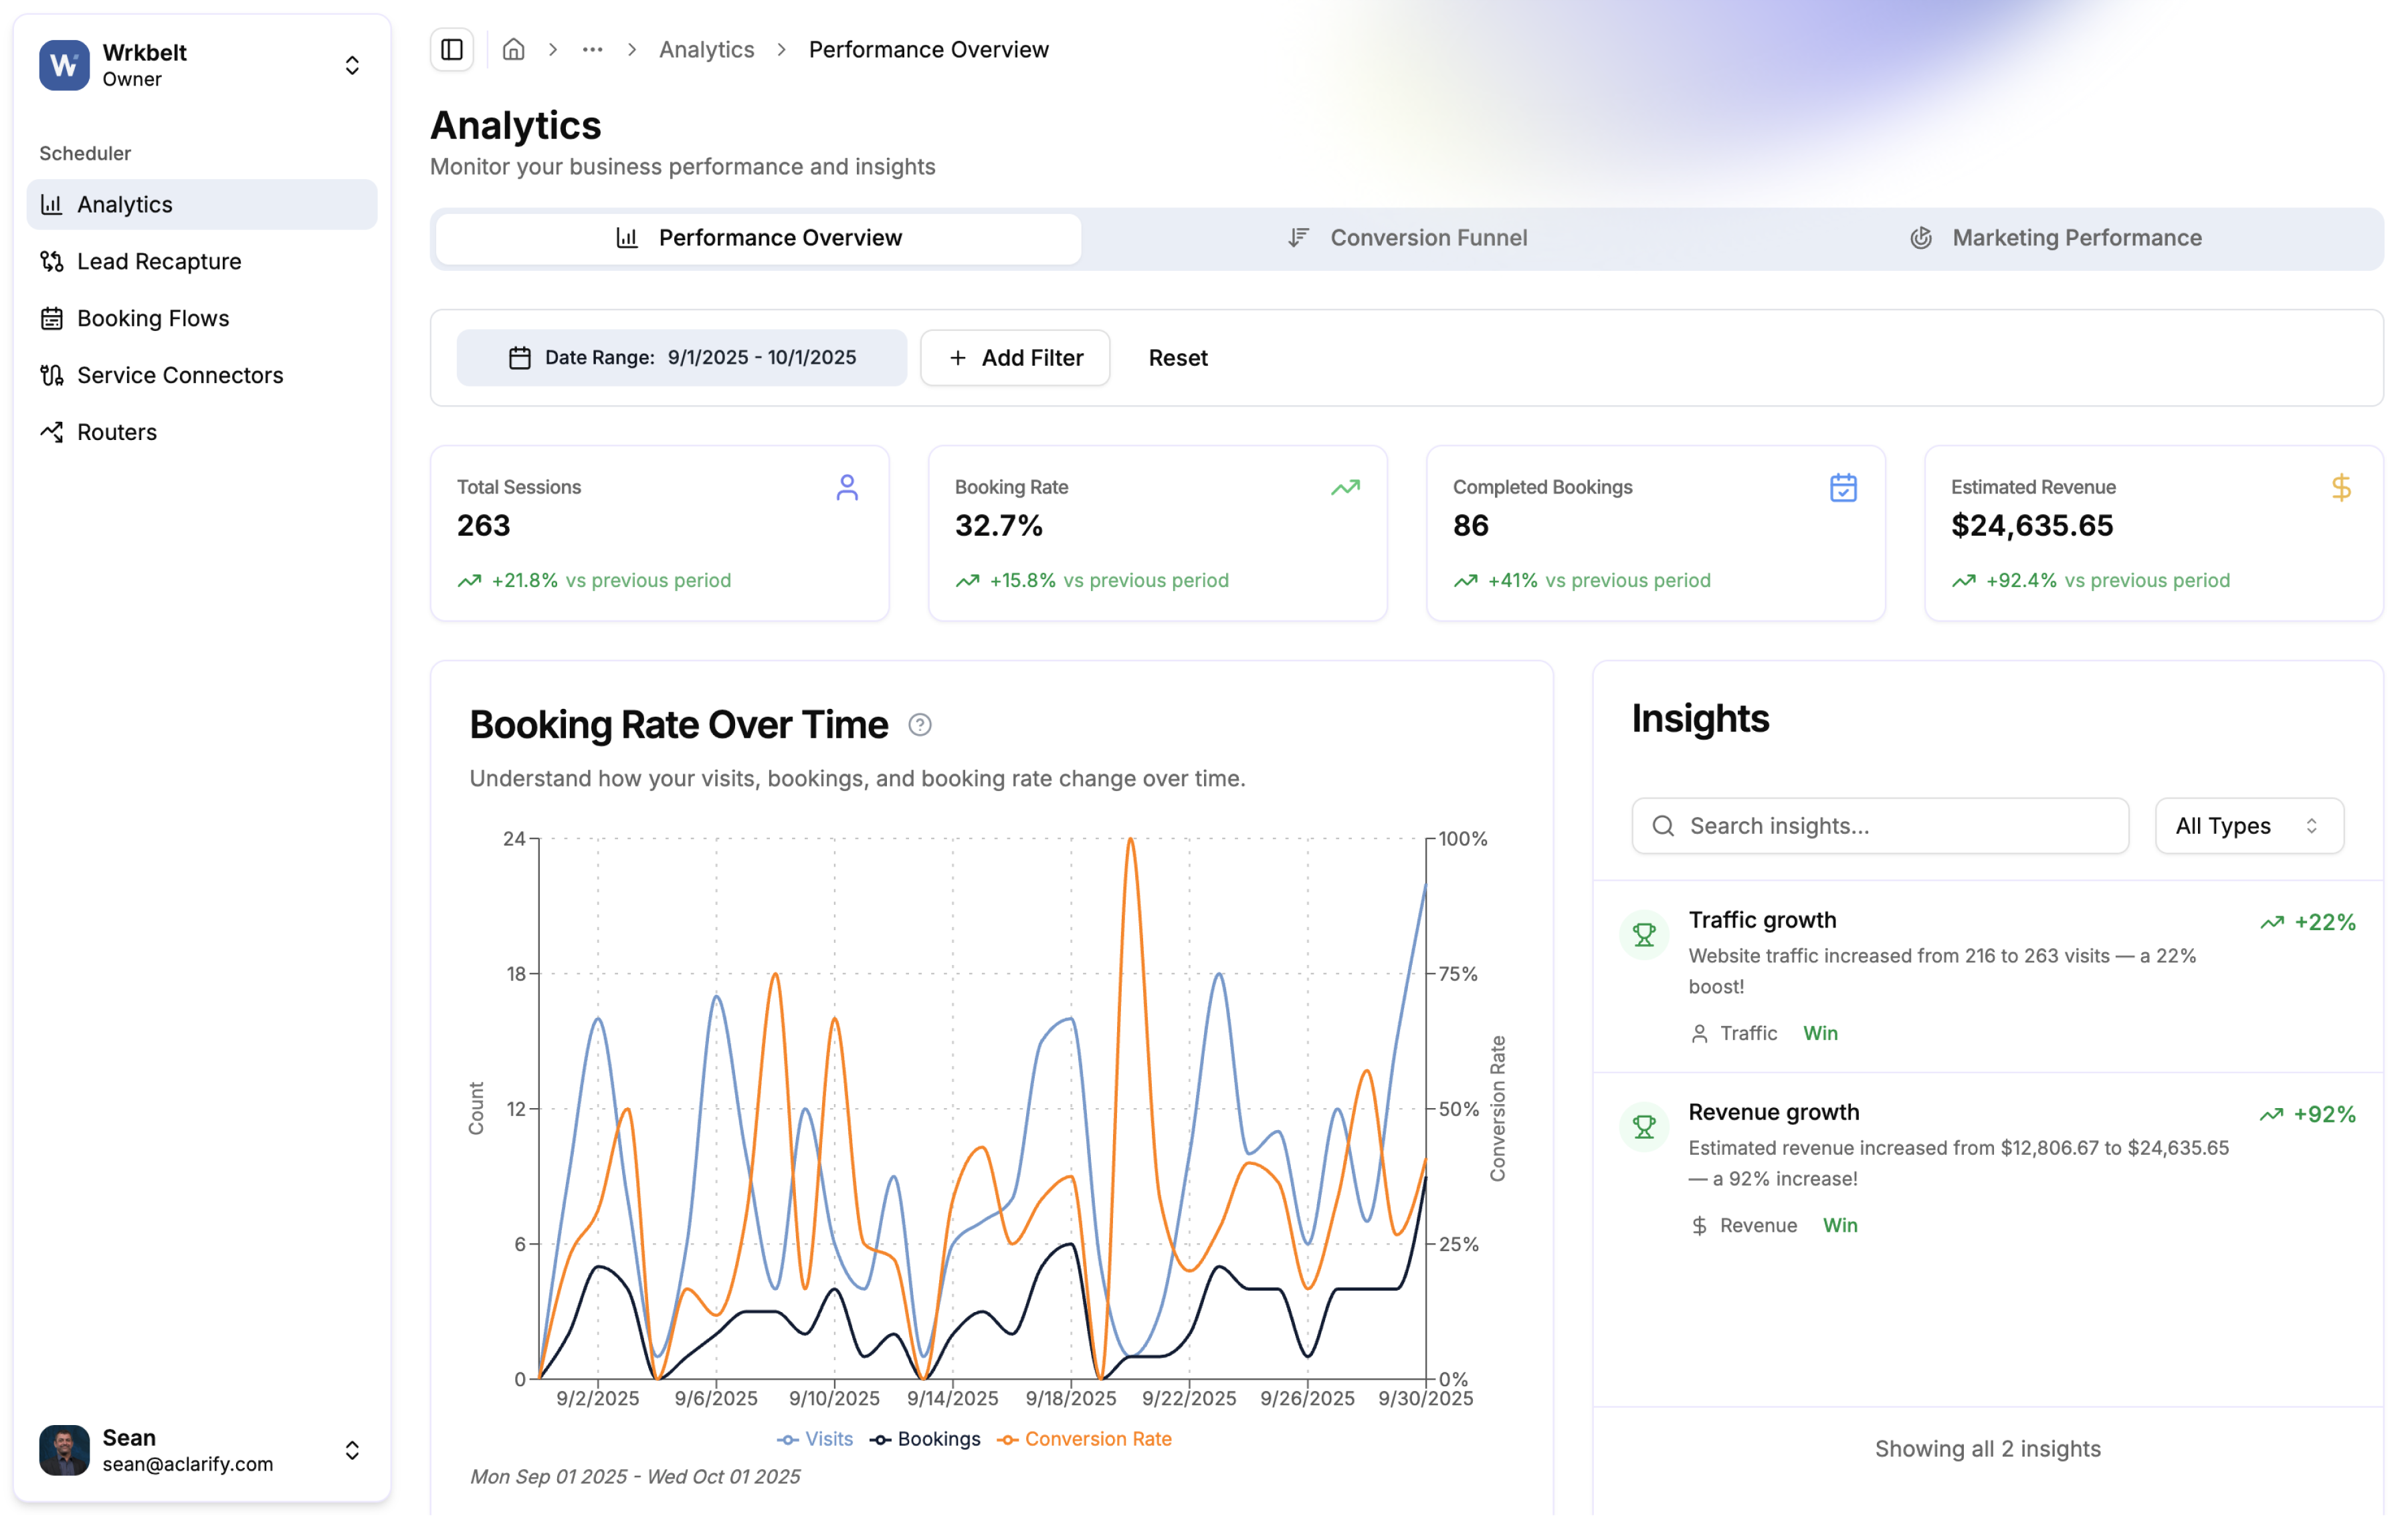Click the home breadcrumb icon
This screenshot has width=2408, height=1516.
pyautogui.click(x=514, y=49)
